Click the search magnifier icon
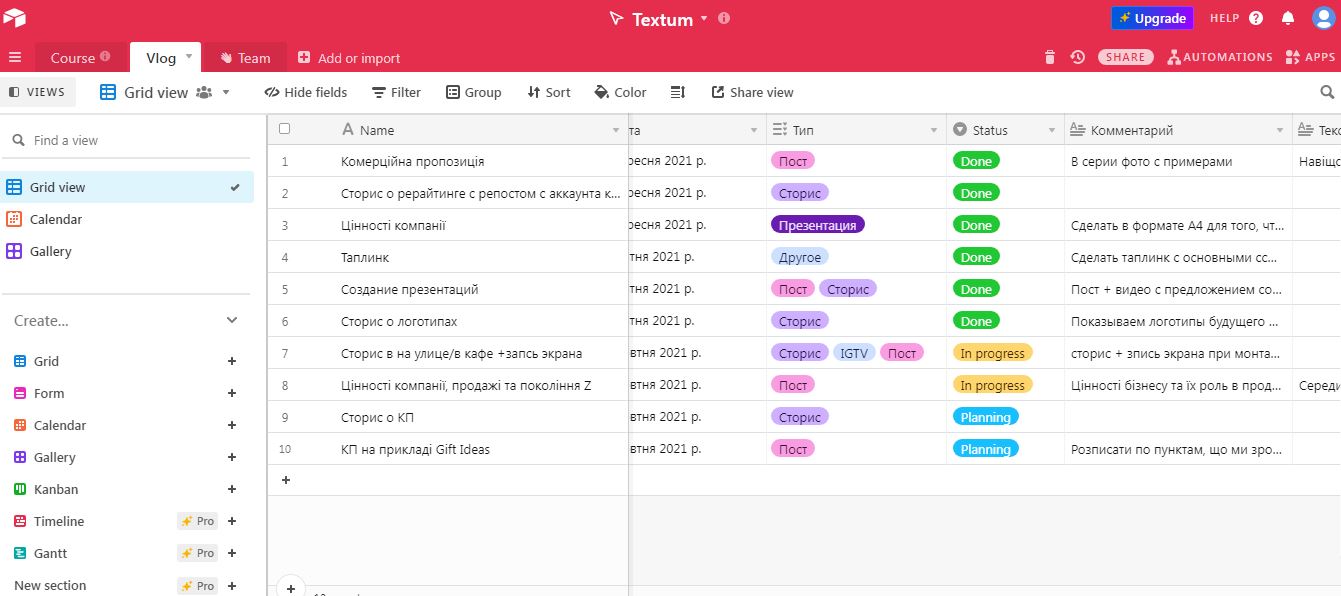The width and height of the screenshot is (1341, 596). 1327,92
